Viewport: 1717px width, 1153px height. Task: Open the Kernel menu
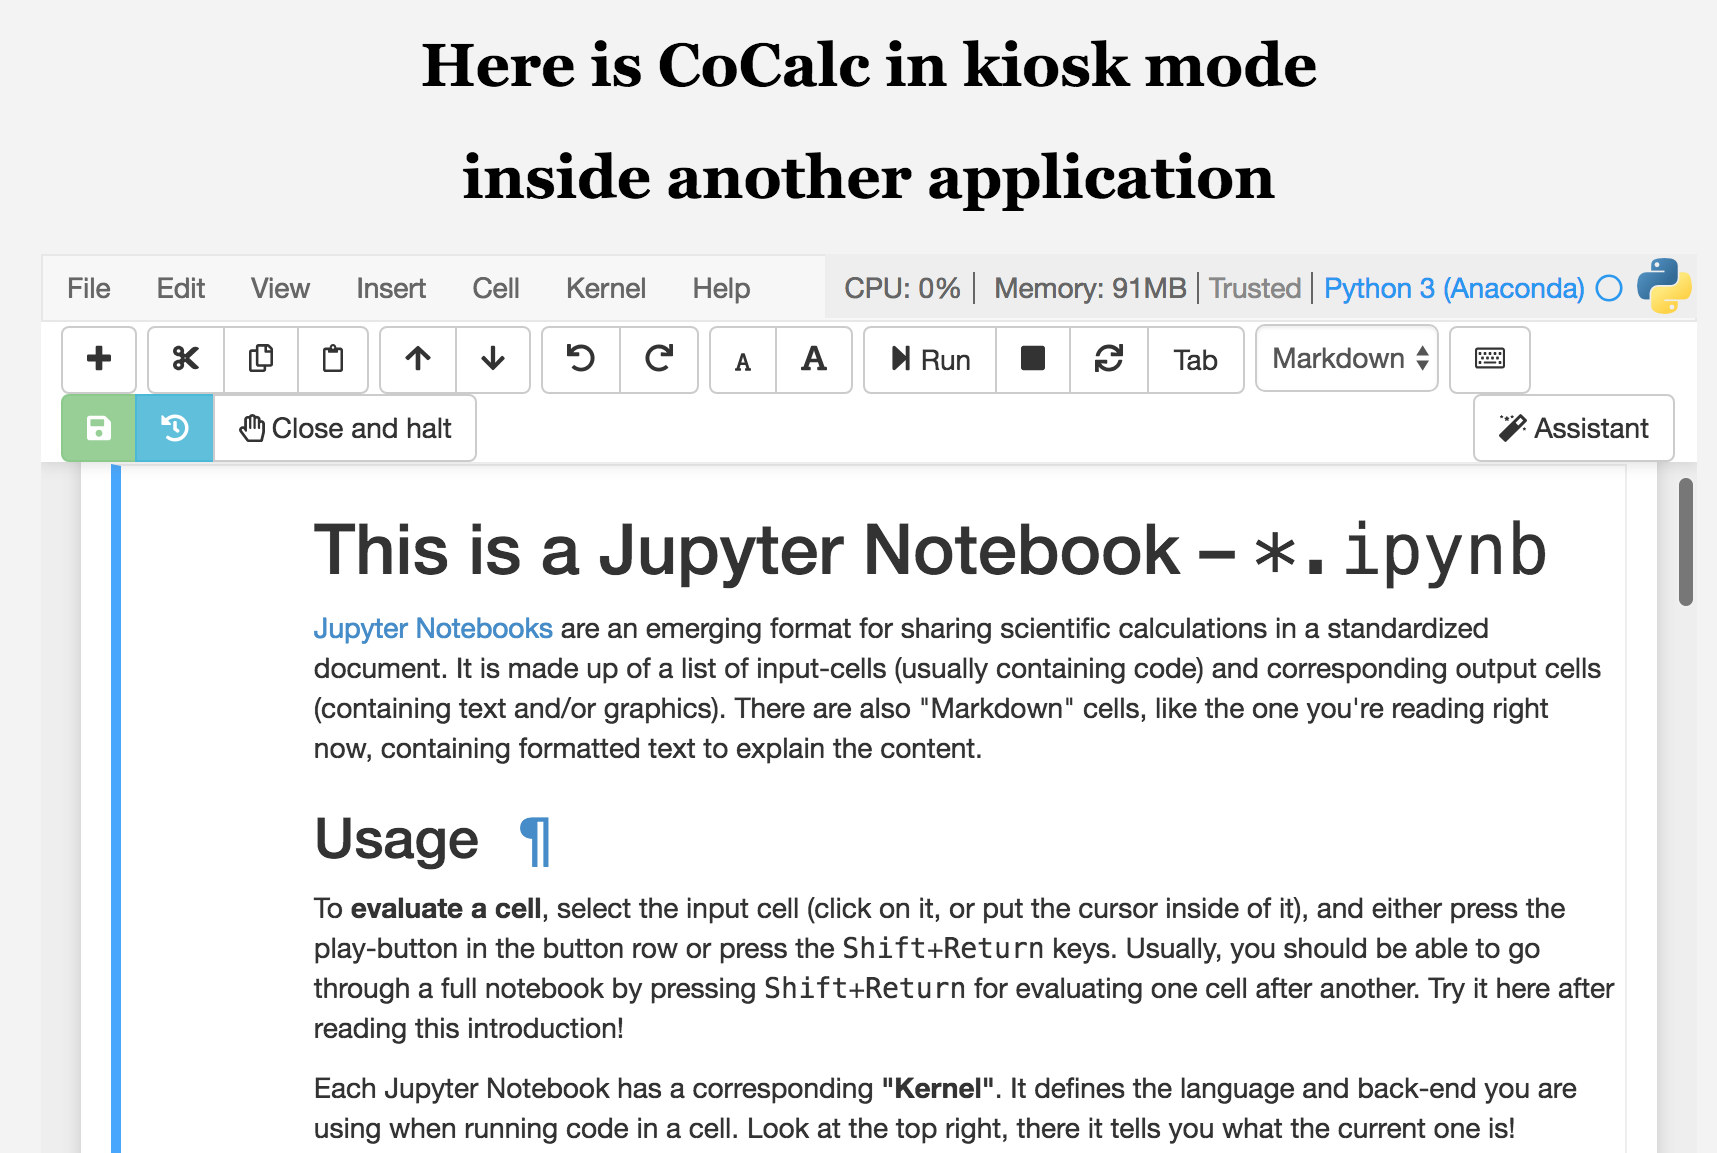click(605, 288)
